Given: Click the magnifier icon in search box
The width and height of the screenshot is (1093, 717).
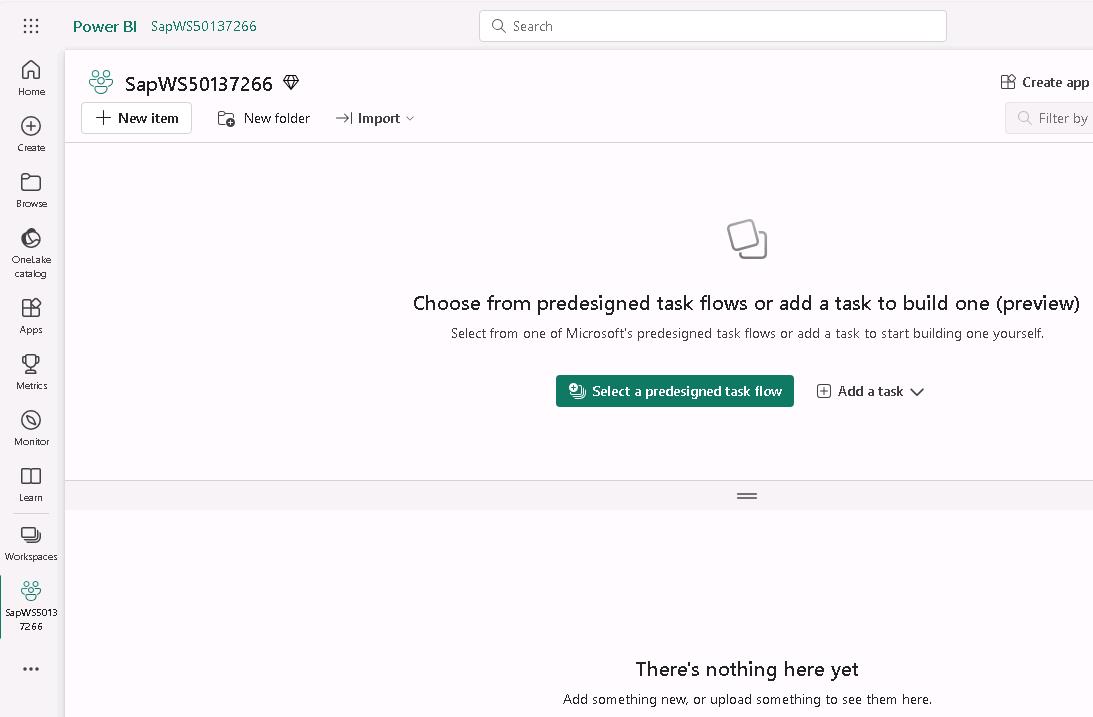Looking at the screenshot, I should click(498, 26).
